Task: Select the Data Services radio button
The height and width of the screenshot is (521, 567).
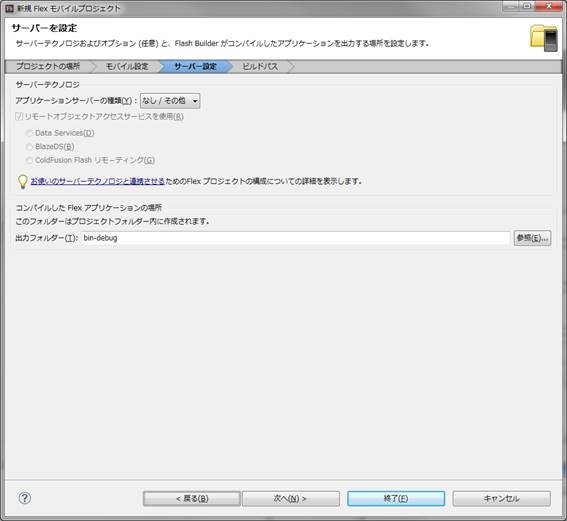Action: (x=30, y=133)
